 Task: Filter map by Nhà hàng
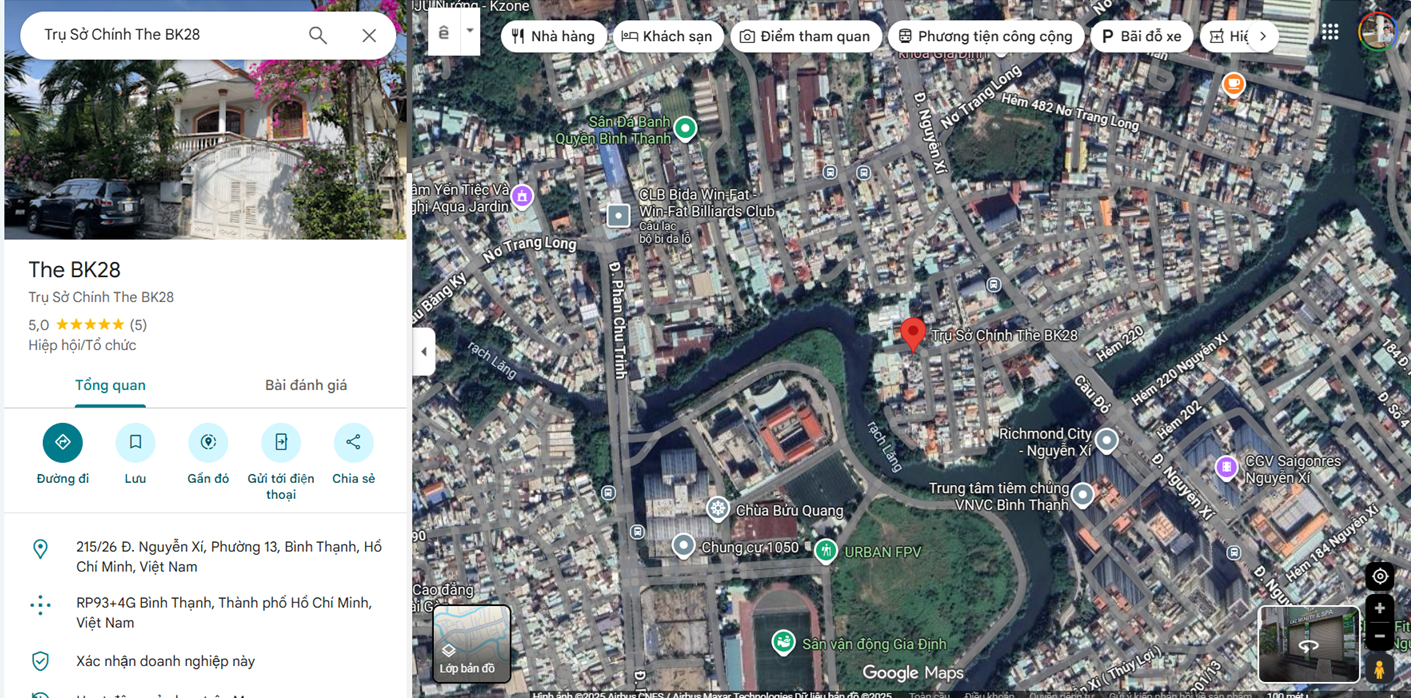553,36
